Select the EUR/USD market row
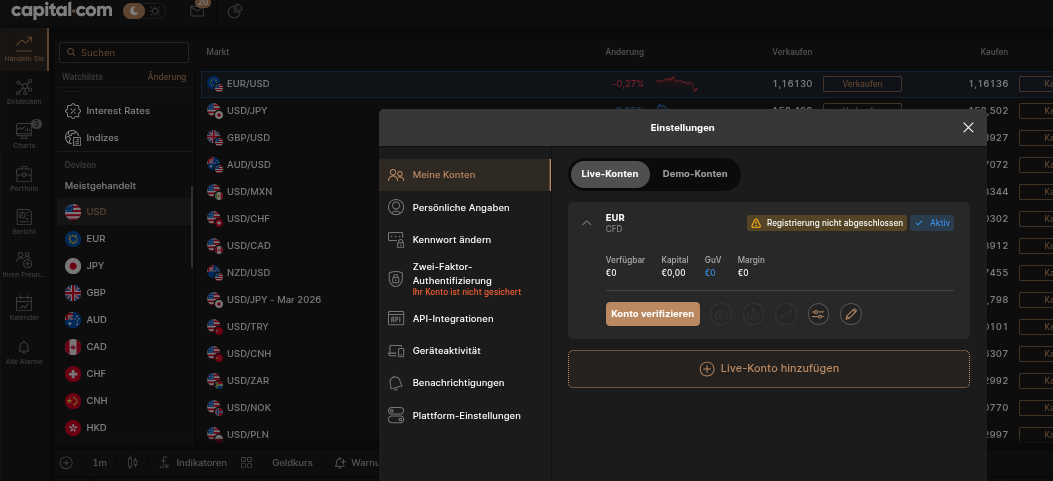 (x=627, y=84)
